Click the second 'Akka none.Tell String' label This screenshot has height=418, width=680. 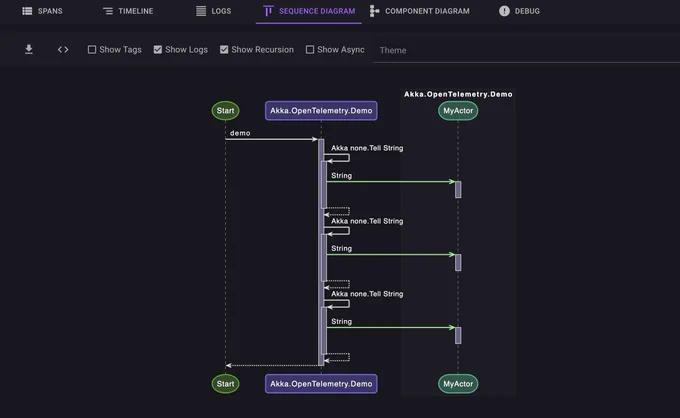point(367,221)
